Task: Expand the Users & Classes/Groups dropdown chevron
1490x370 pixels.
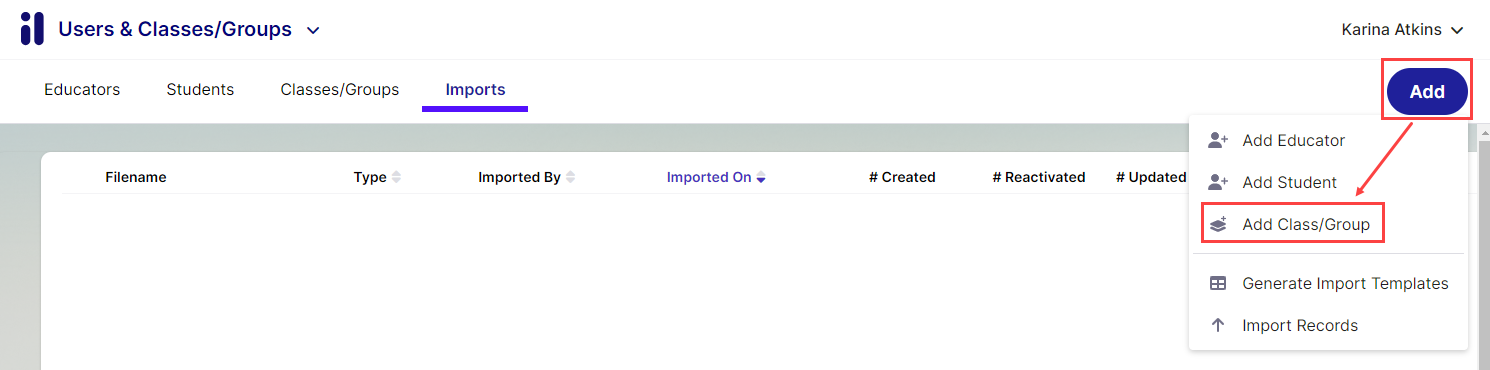Action: (x=313, y=30)
